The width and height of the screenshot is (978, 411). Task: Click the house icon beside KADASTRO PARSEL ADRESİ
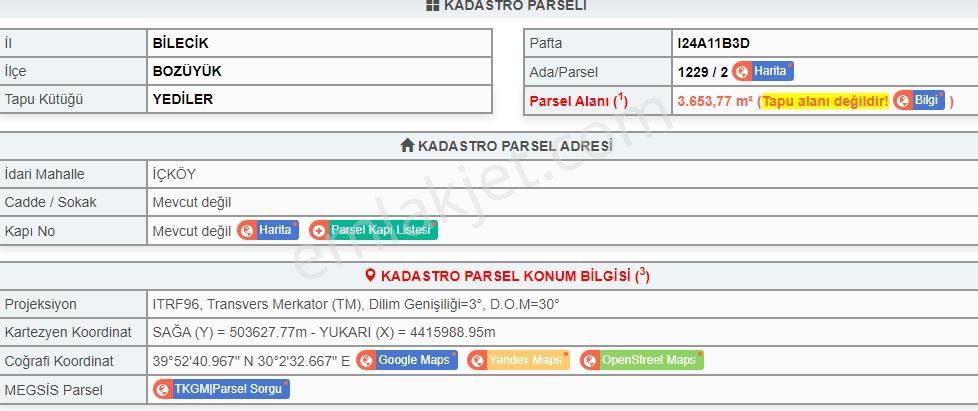click(x=407, y=145)
